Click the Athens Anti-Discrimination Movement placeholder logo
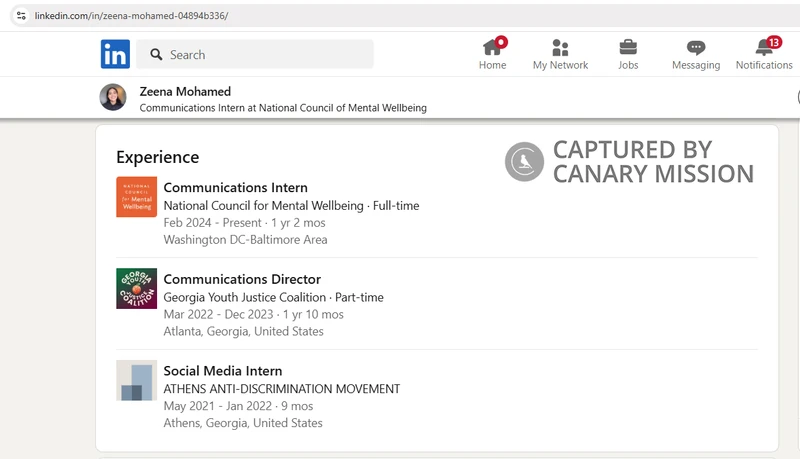 coord(136,380)
